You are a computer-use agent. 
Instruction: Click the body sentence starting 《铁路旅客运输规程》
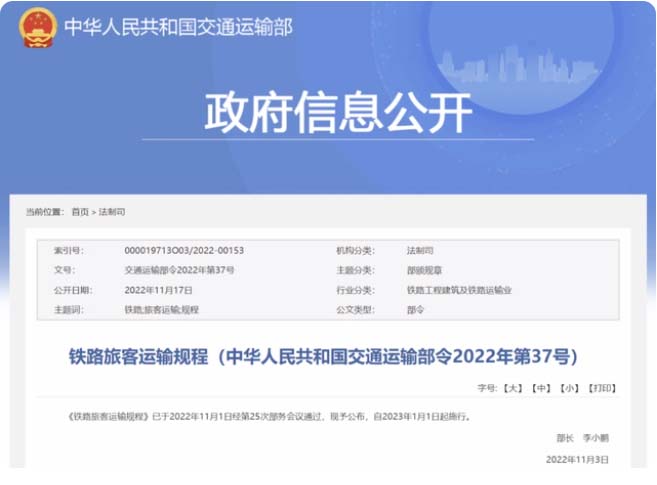click(269, 416)
